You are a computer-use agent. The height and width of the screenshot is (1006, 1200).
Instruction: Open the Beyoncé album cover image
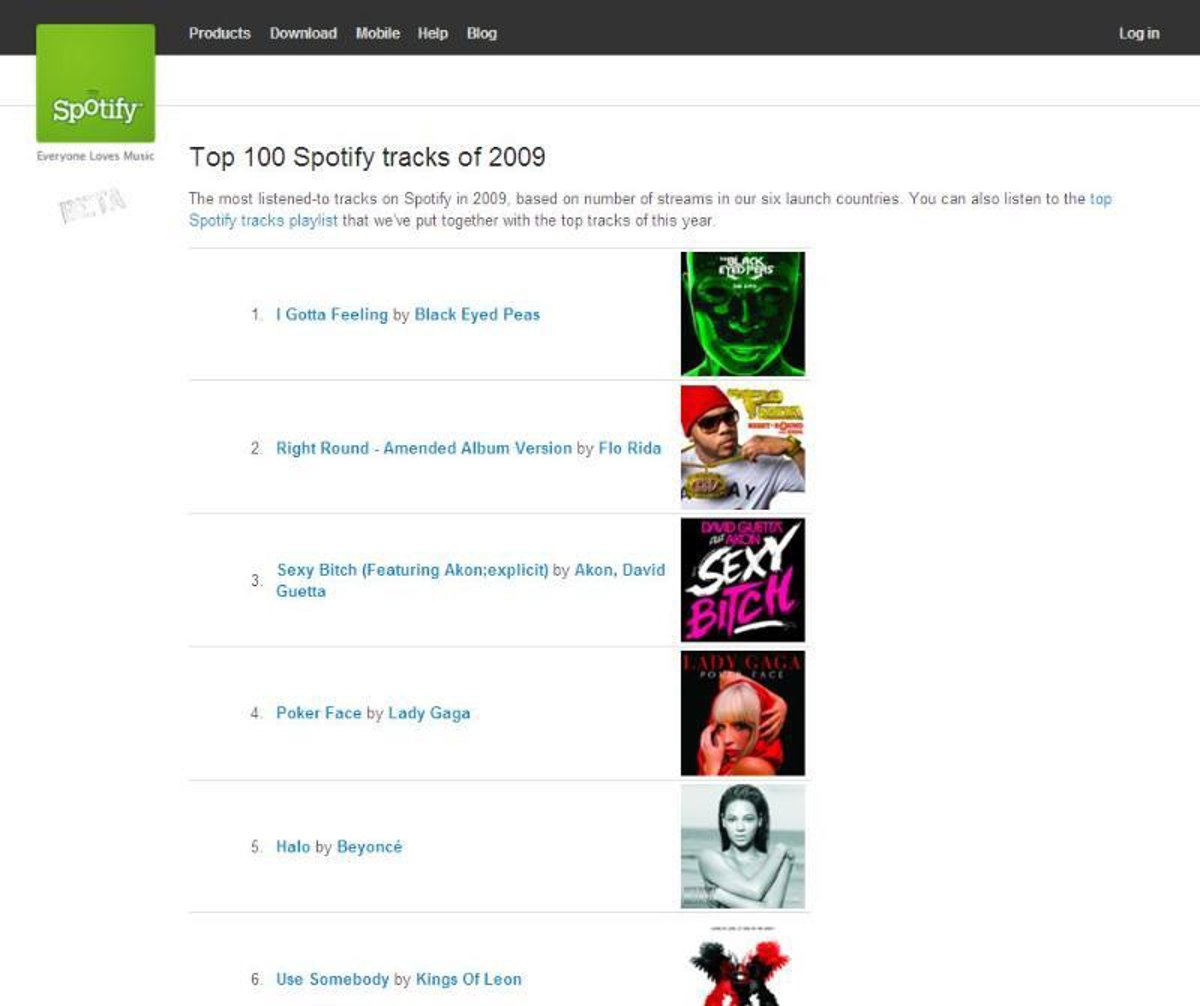742,846
